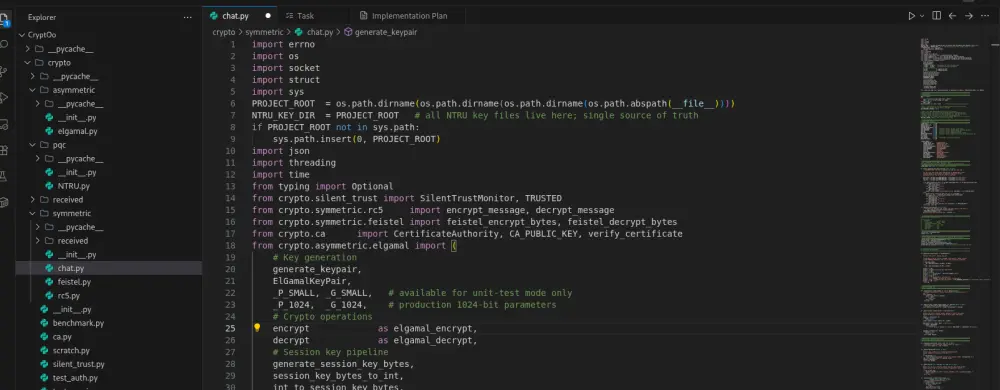
Task: Open the Run and Debug view
Action: click(x=4, y=98)
